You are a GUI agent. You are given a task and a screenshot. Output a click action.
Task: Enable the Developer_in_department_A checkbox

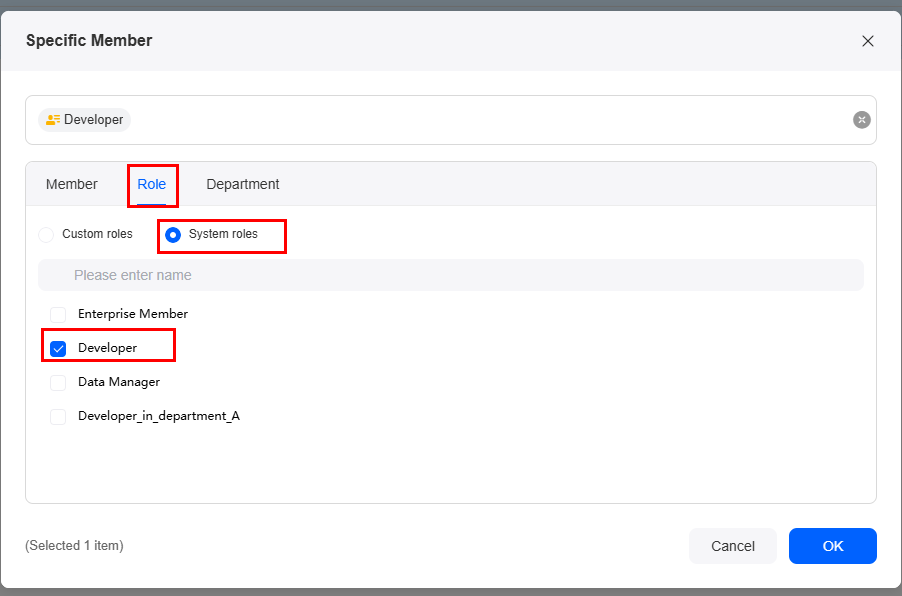pos(58,417)
